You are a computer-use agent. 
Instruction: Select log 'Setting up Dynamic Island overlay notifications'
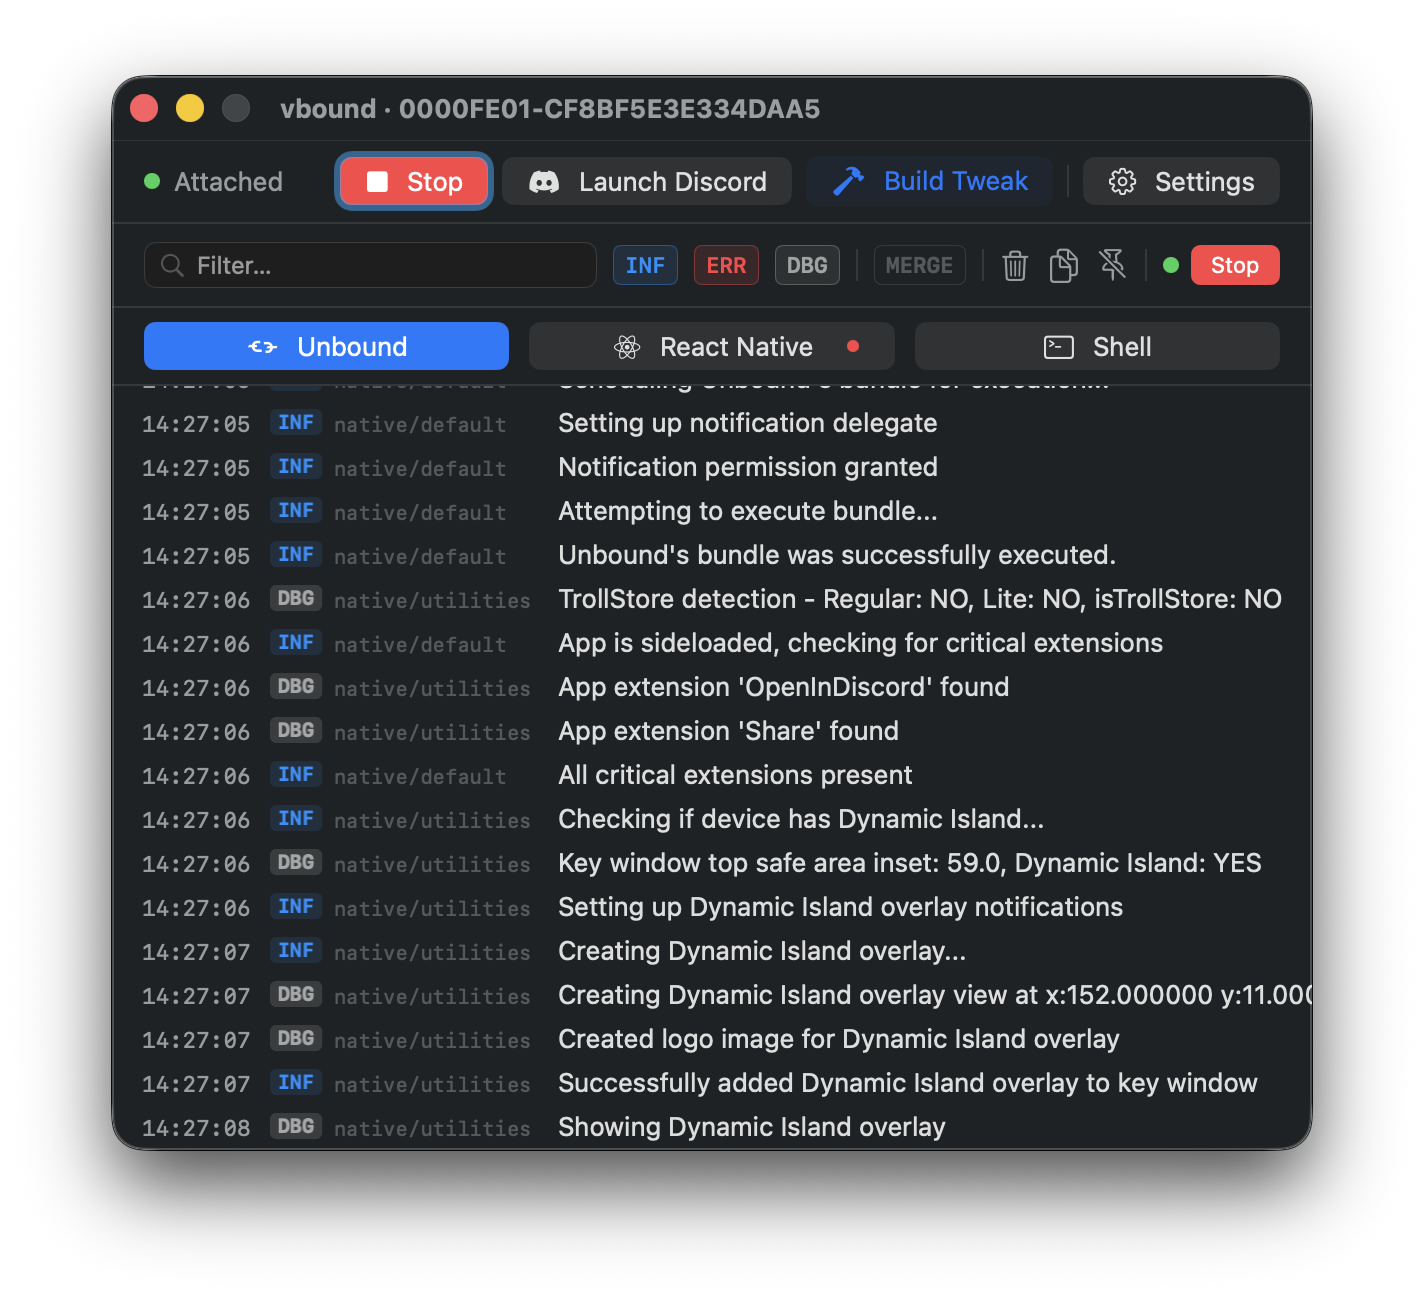tap(712, 907)
